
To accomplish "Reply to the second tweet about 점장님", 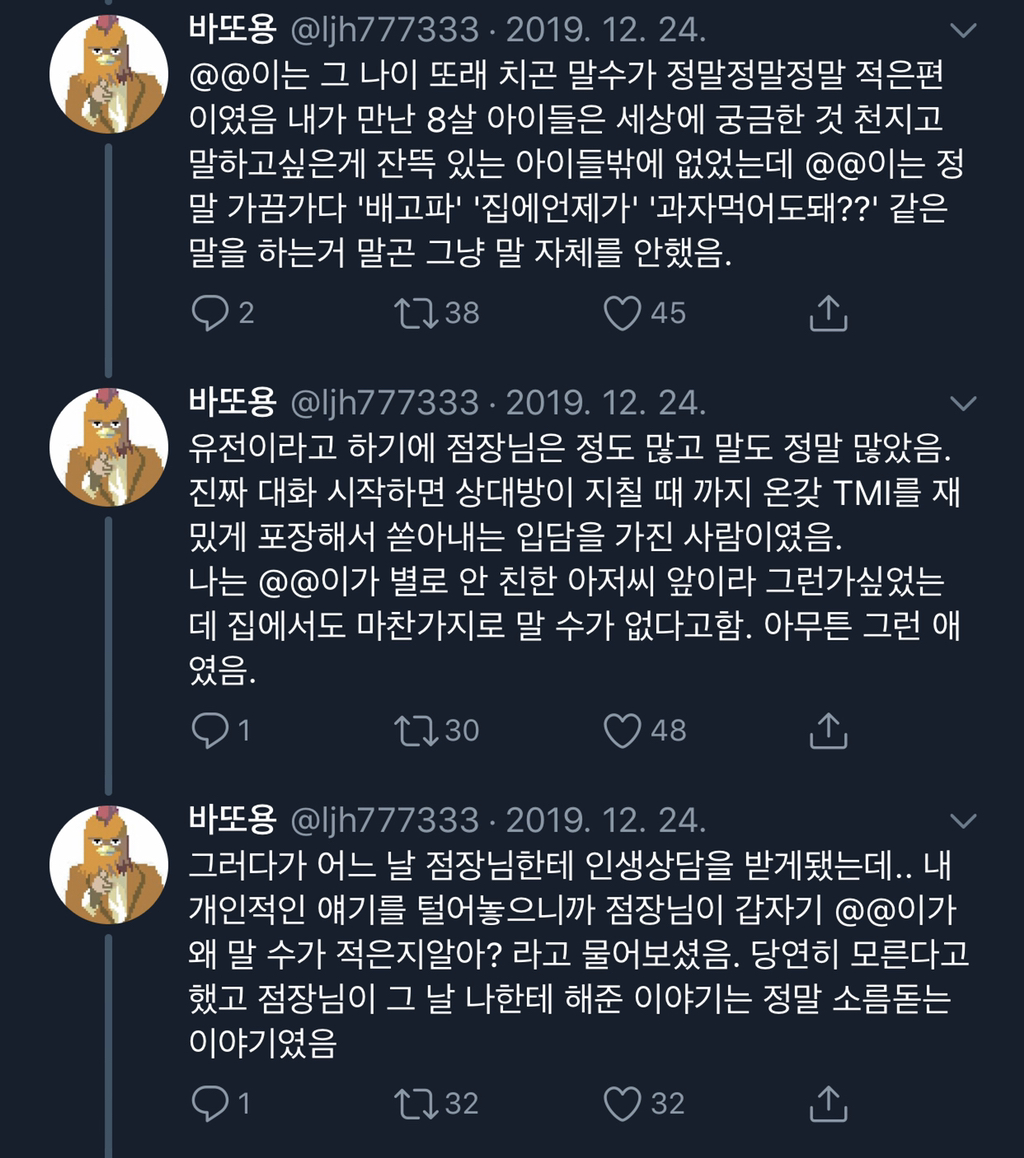I will pyautogui.click(x=210, y=731).
